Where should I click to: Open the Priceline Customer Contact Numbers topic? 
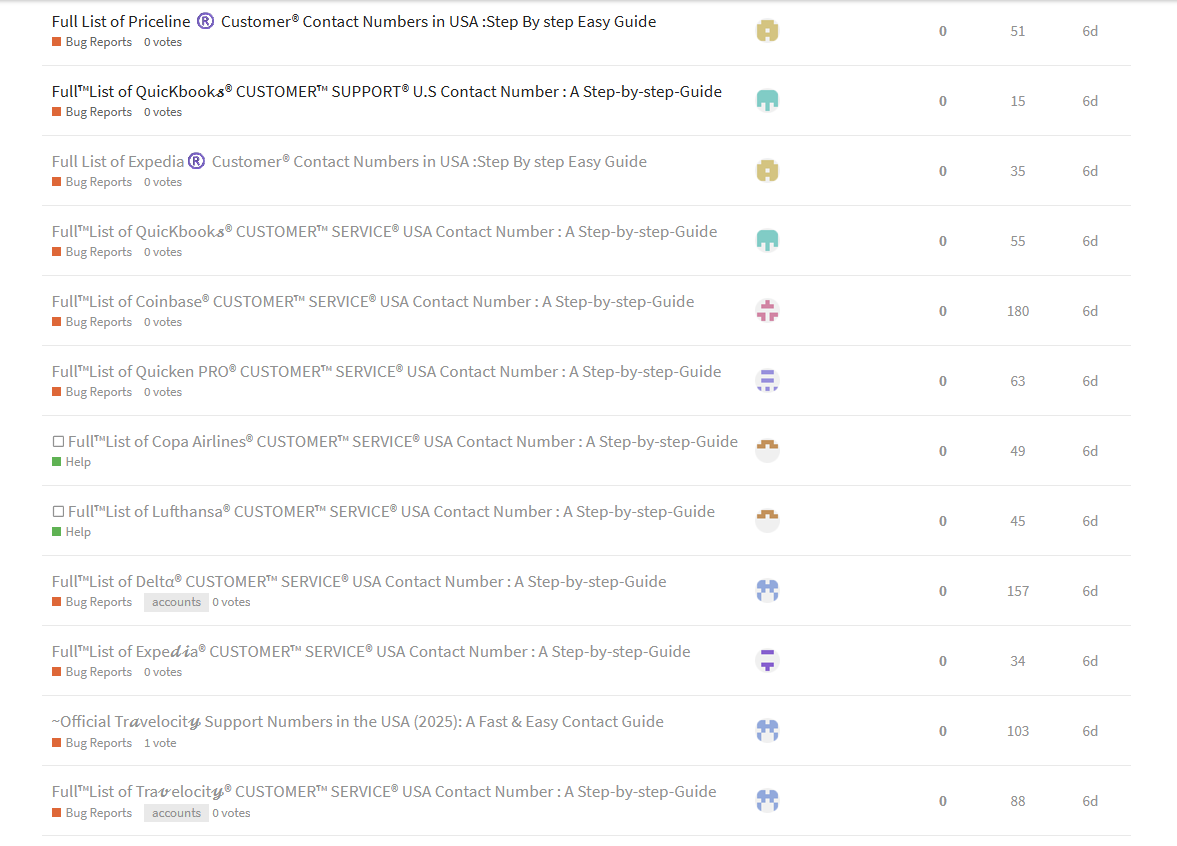pyautogui.click(x=354, y=22)
